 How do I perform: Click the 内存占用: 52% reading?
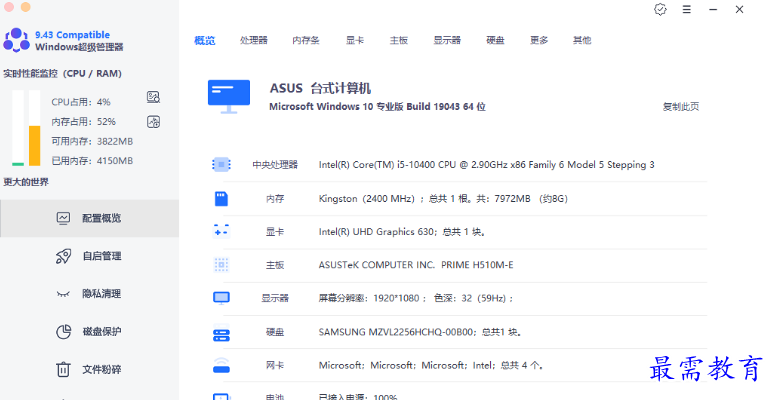click(84, 122)
